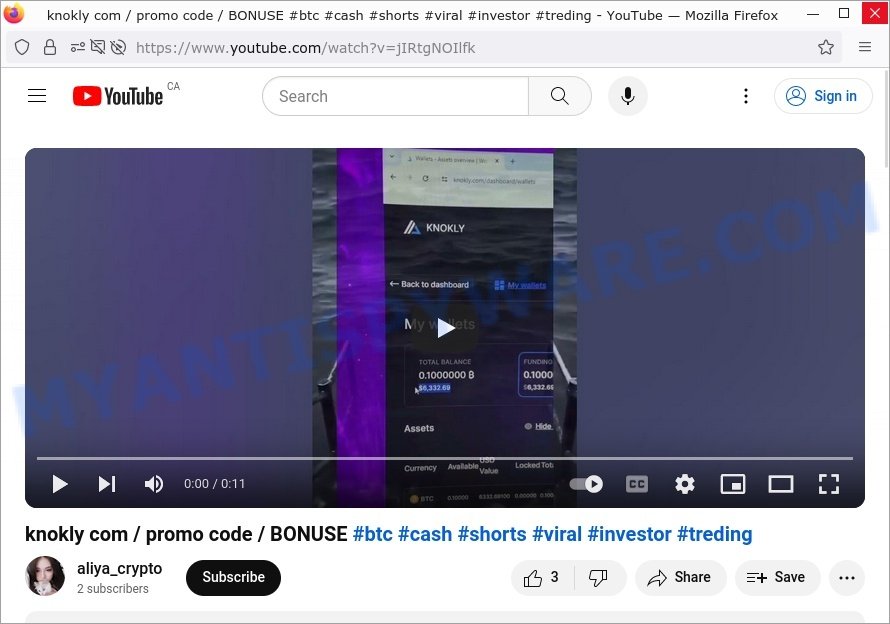Open YouTube settings three-dot menu

coord(746,96)
